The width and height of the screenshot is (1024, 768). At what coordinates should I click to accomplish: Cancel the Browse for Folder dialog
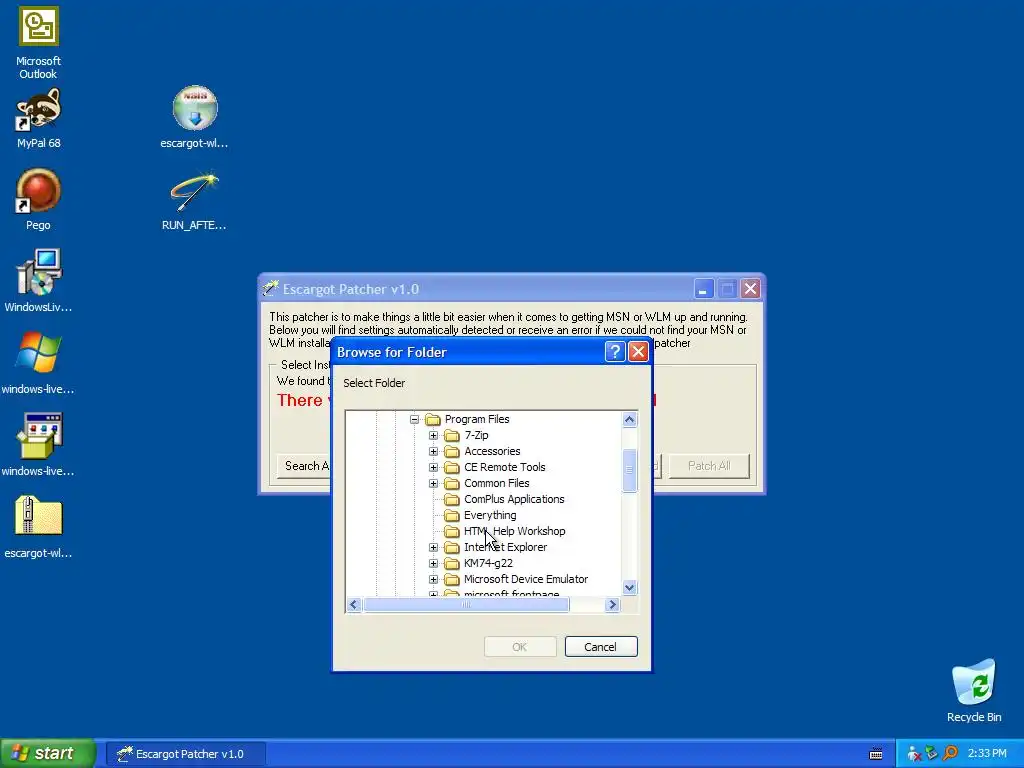click(601, 647)
